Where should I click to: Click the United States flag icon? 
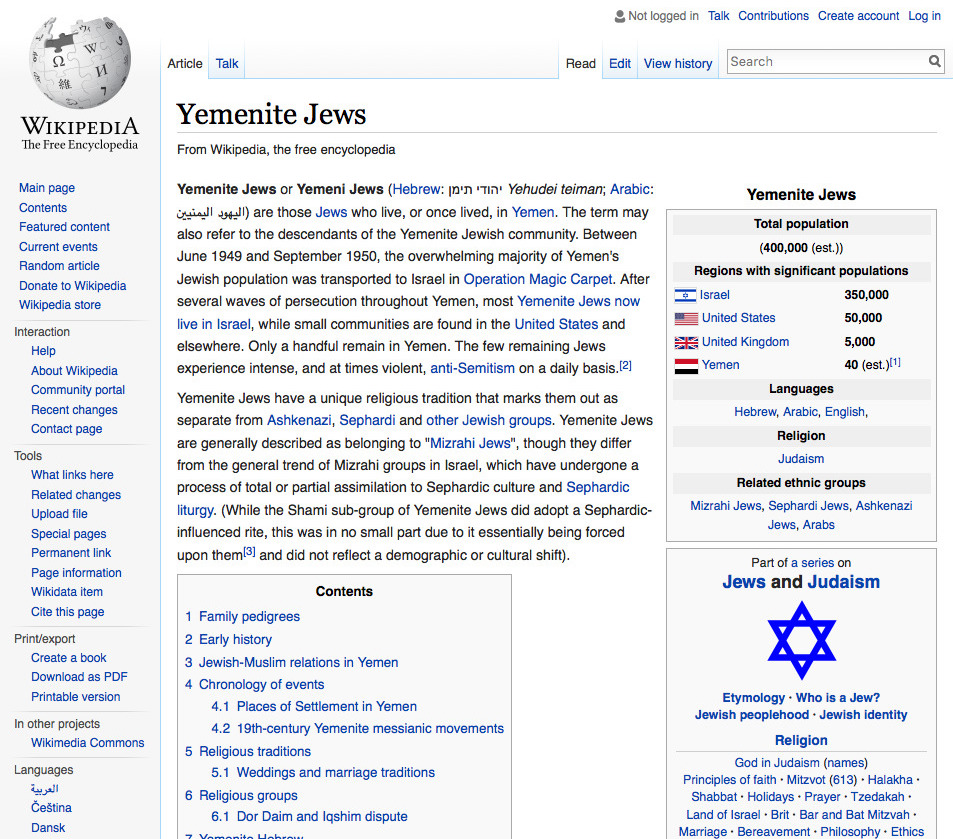click(685, 319)
